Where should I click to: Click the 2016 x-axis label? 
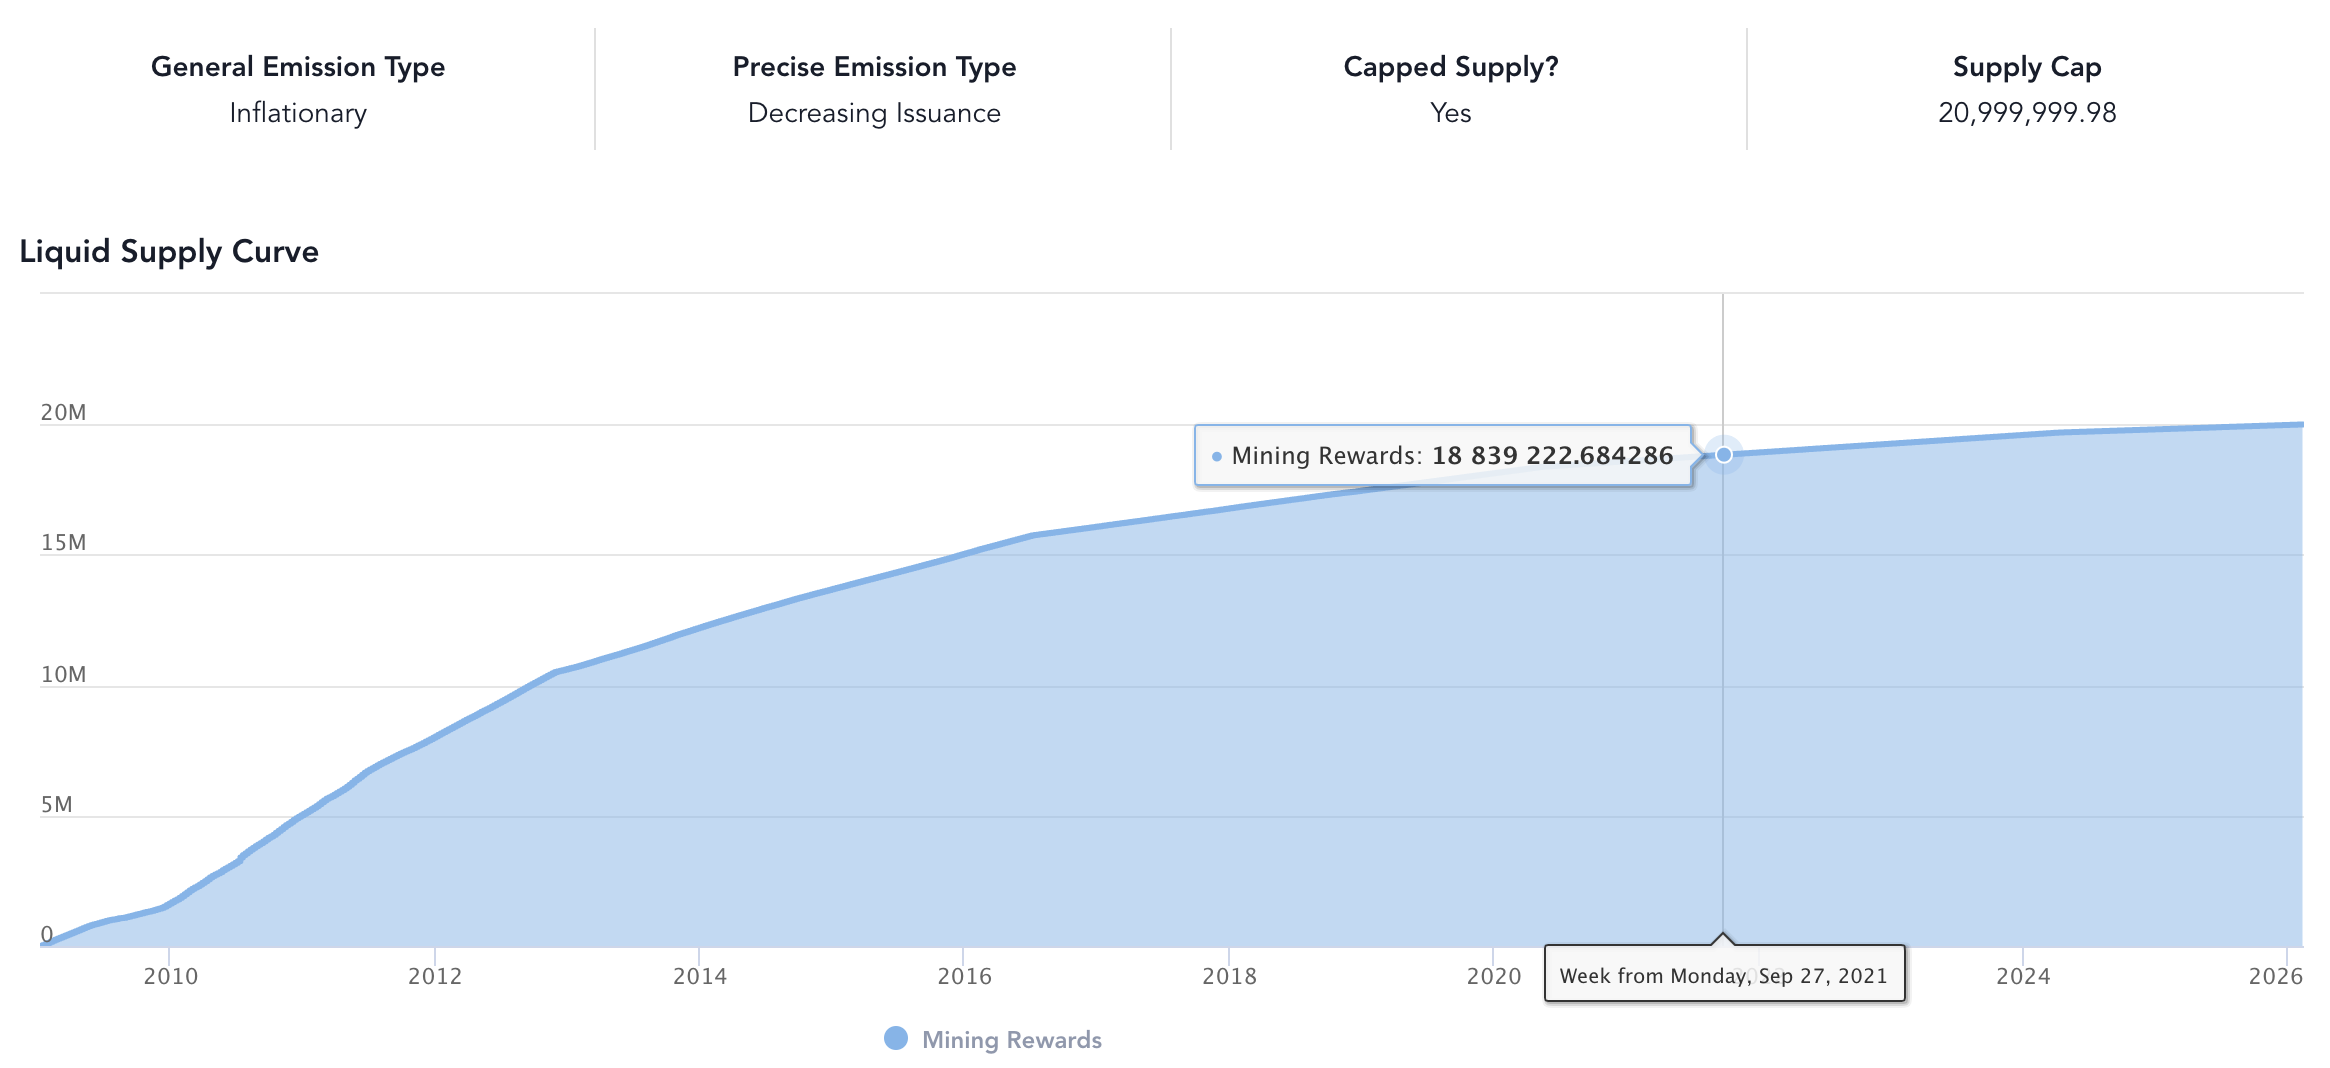coord(965,976)
